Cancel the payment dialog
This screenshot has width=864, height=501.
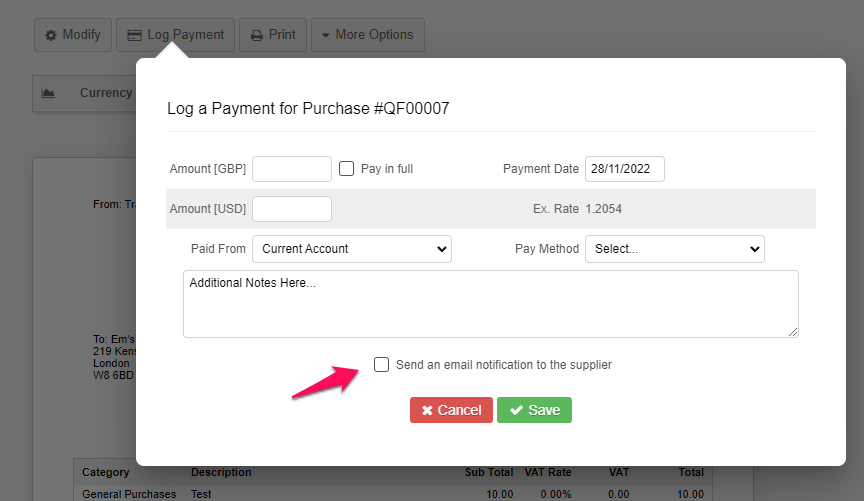coord(451,410)
